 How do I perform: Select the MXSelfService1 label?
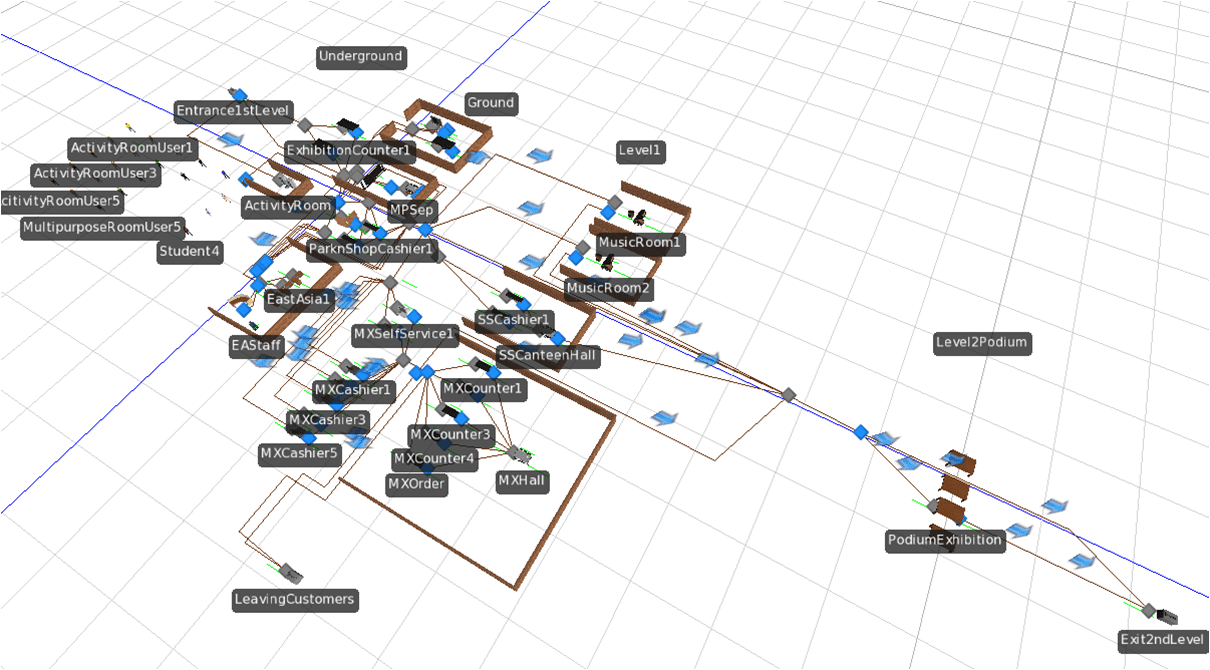pyautogui.click(x=404, y=333)
